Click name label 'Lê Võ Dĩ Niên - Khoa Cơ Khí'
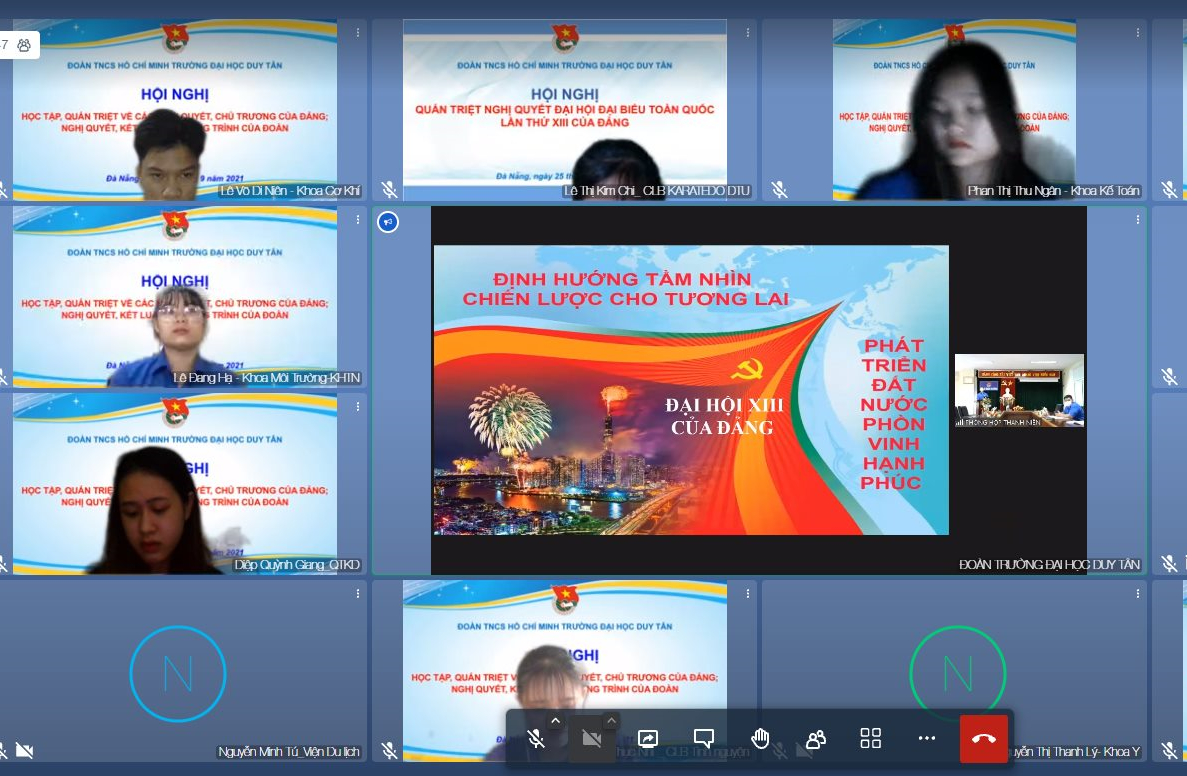 pos(290,191)
